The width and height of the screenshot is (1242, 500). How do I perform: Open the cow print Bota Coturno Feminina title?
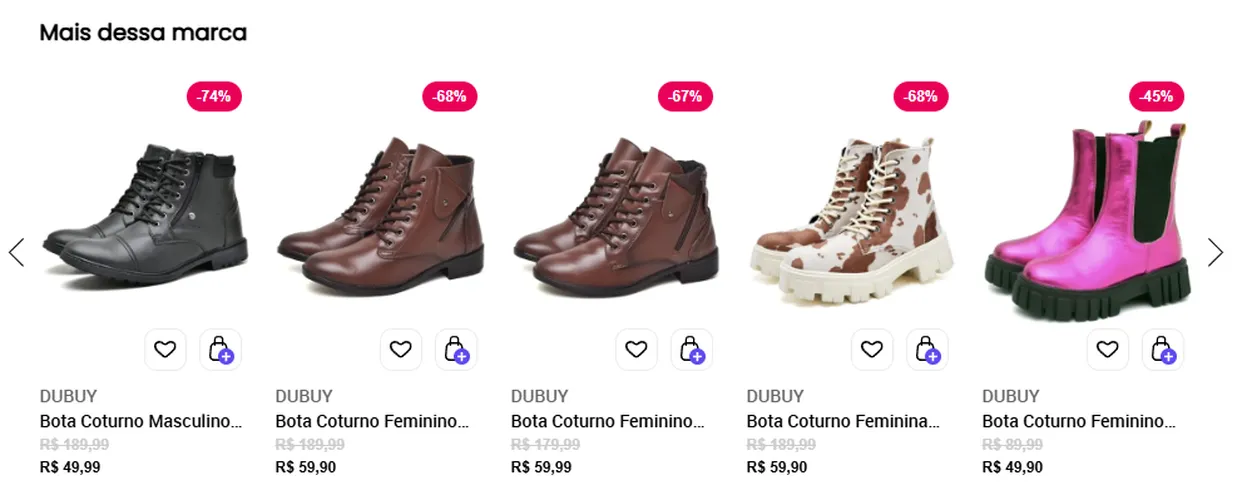(x=844, y=422)
